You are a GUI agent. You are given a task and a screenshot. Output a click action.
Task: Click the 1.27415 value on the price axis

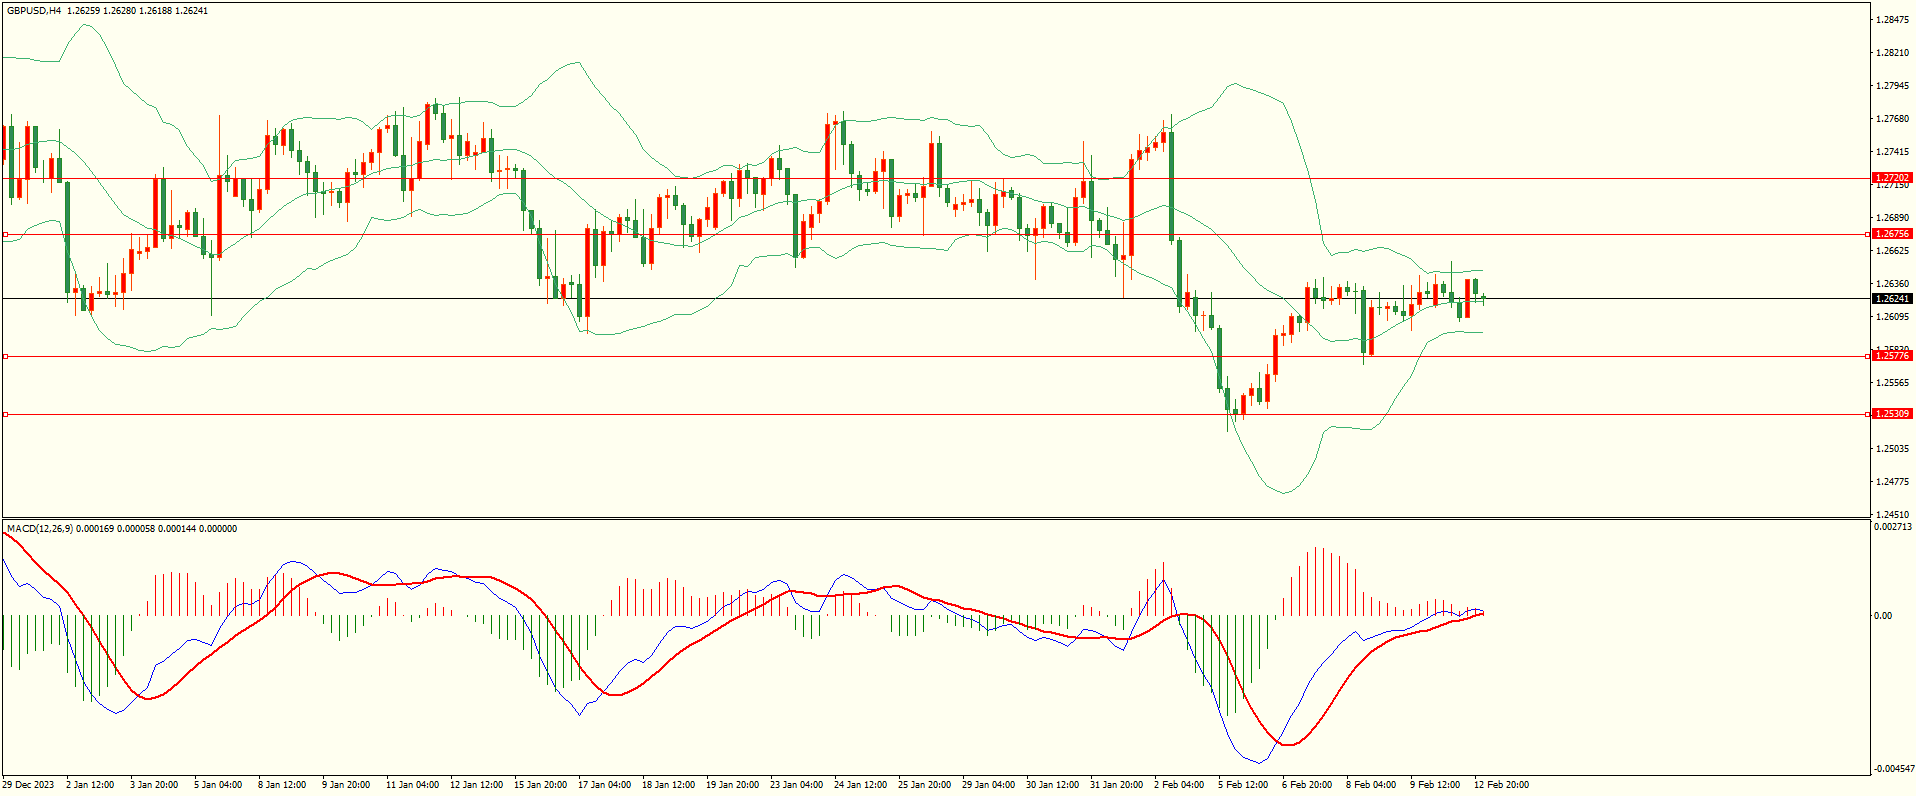pyautogui.click(x=1894, y=152)
